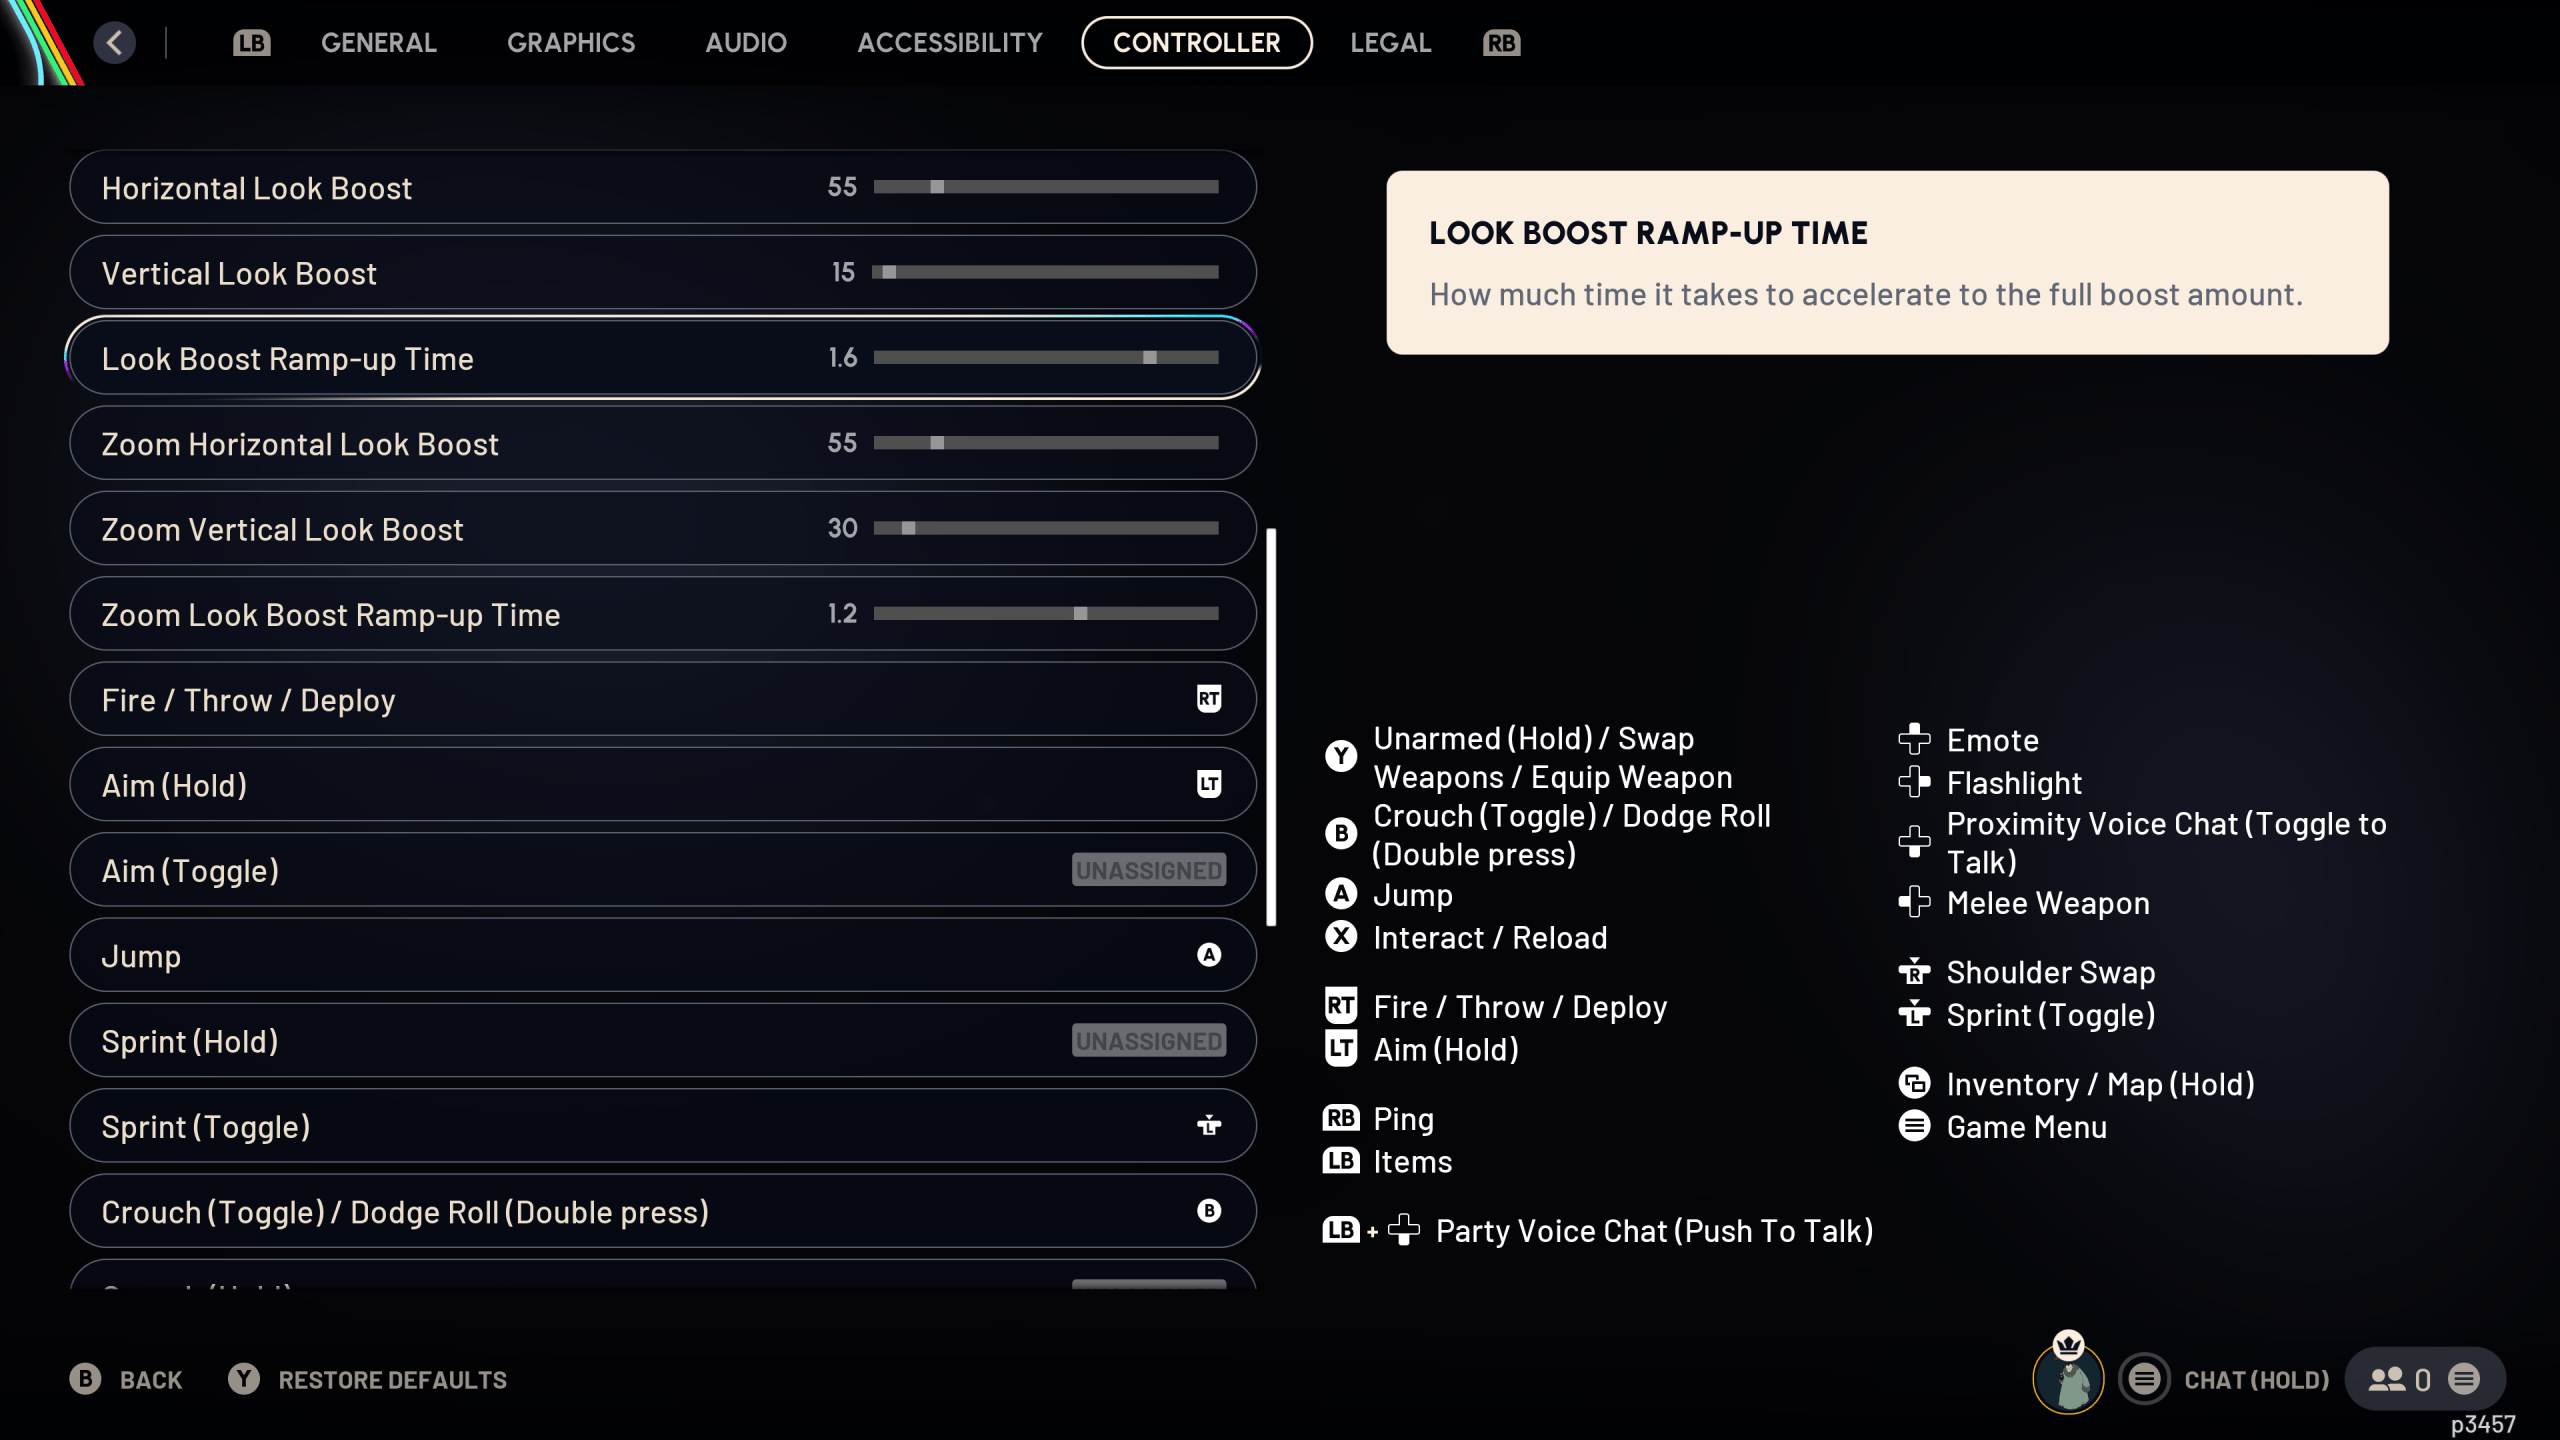Click the player avatar icon at bottom right
The image size is (2560, 1440).
click(x=2068, y=1378)
